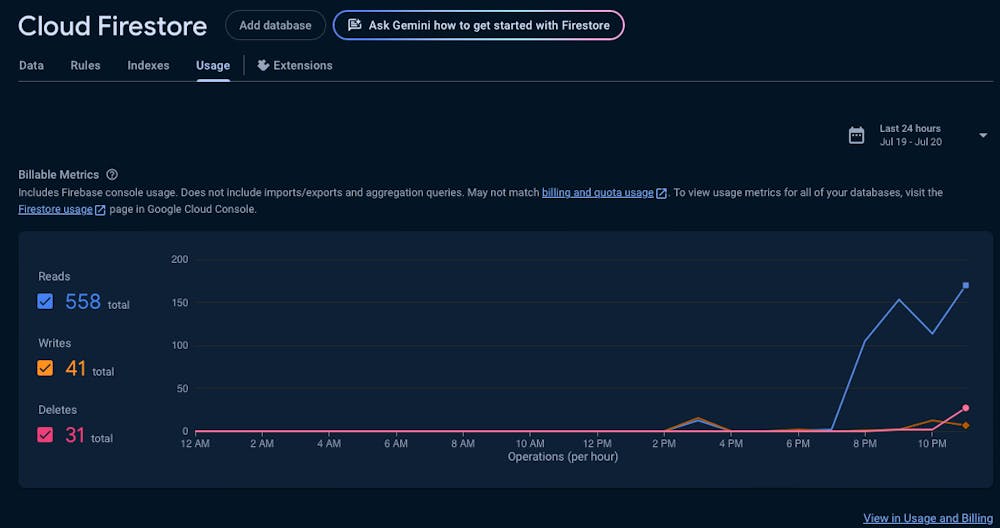Image resolution: width=1000 pixels, height=528 pixels.
Task: Click the blue Reads endpoint square marker
Action: click(x=966, y=285)
